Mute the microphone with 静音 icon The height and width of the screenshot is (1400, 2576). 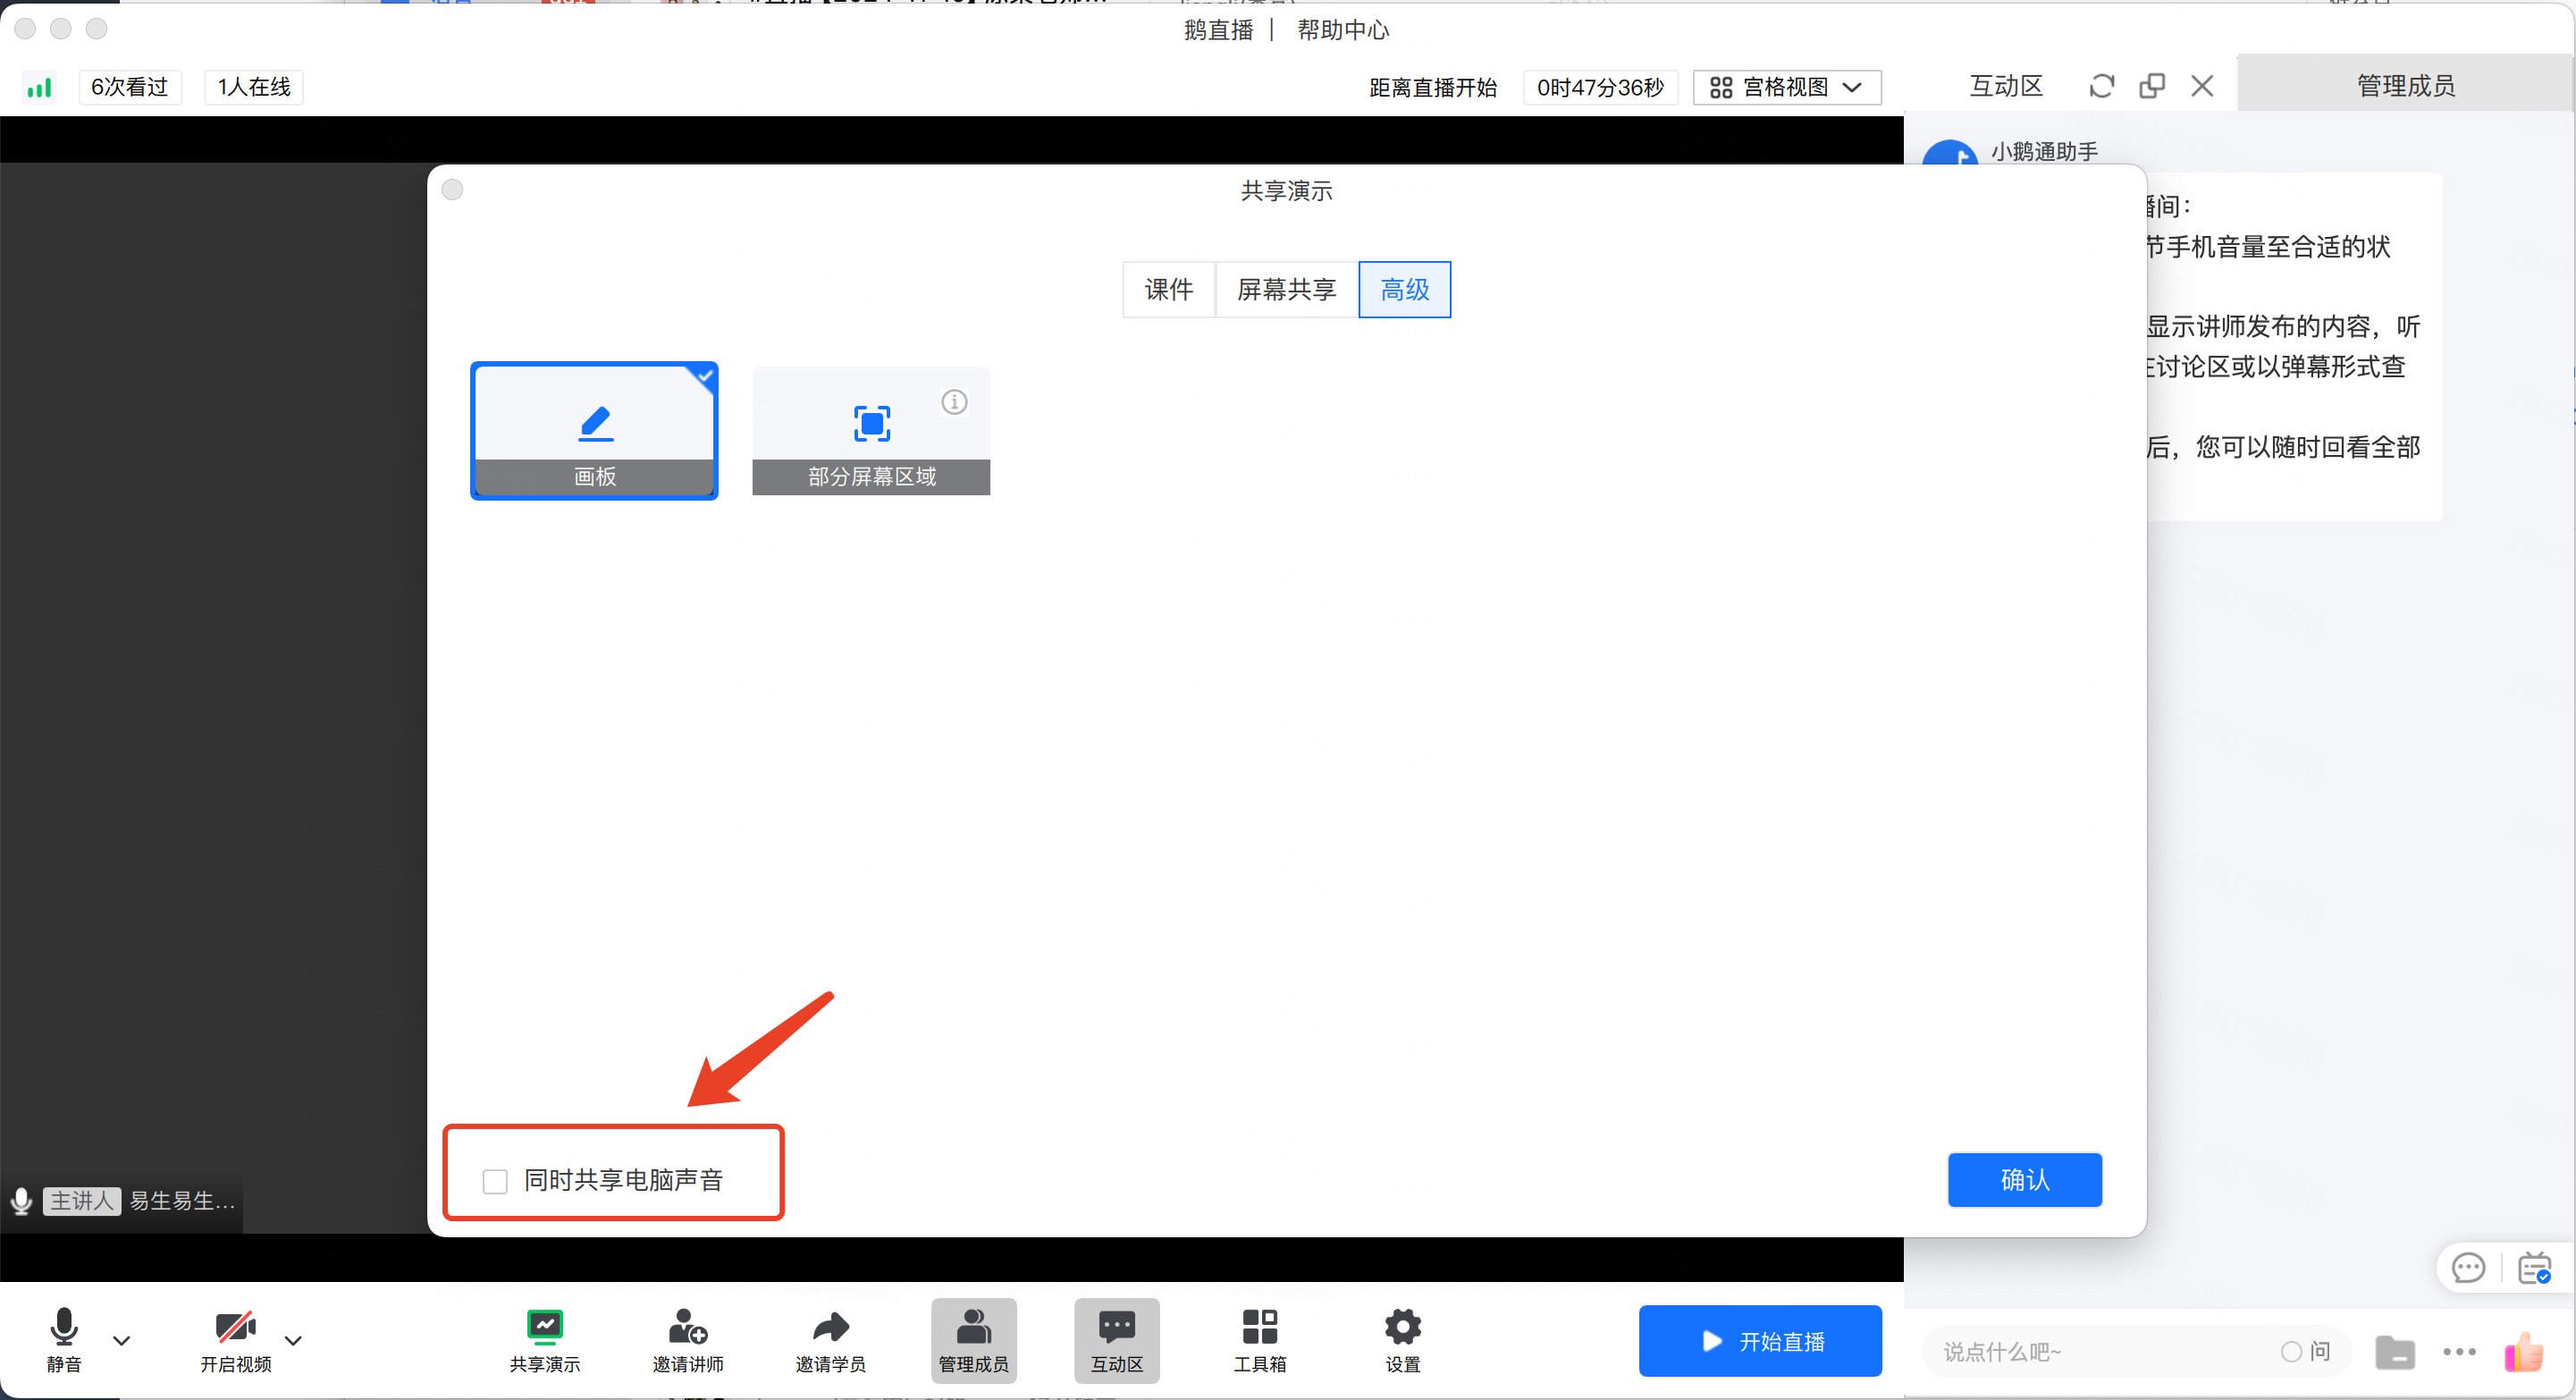click(64, 1340)
